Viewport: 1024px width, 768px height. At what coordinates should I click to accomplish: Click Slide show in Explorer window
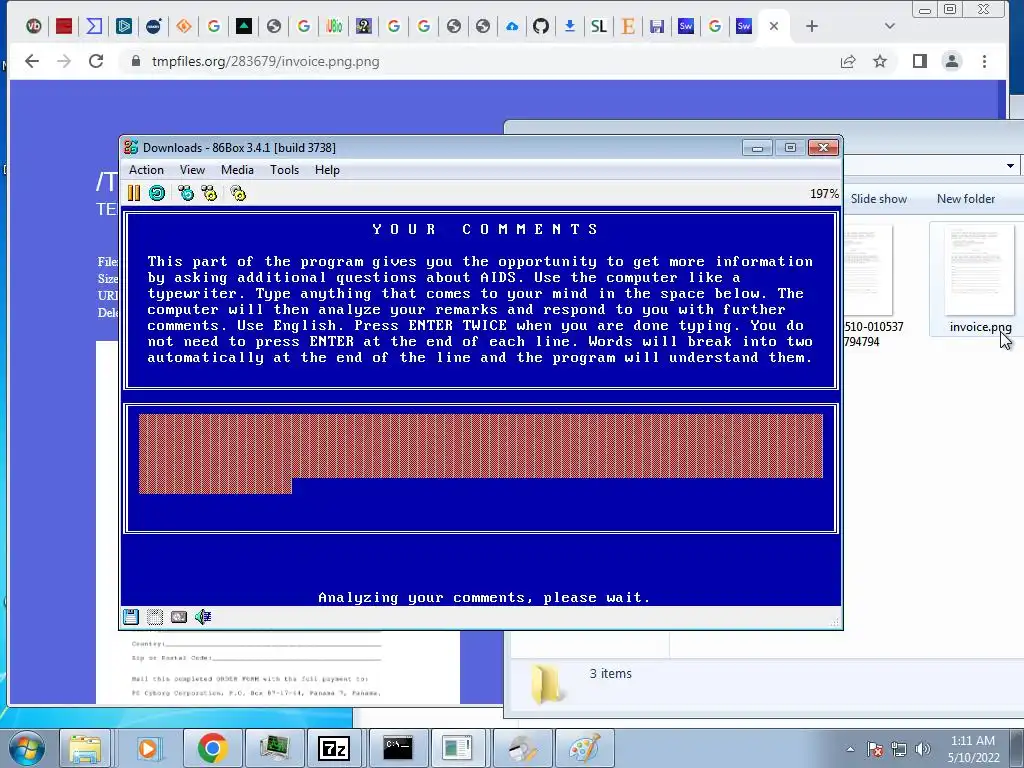(878, 199)
